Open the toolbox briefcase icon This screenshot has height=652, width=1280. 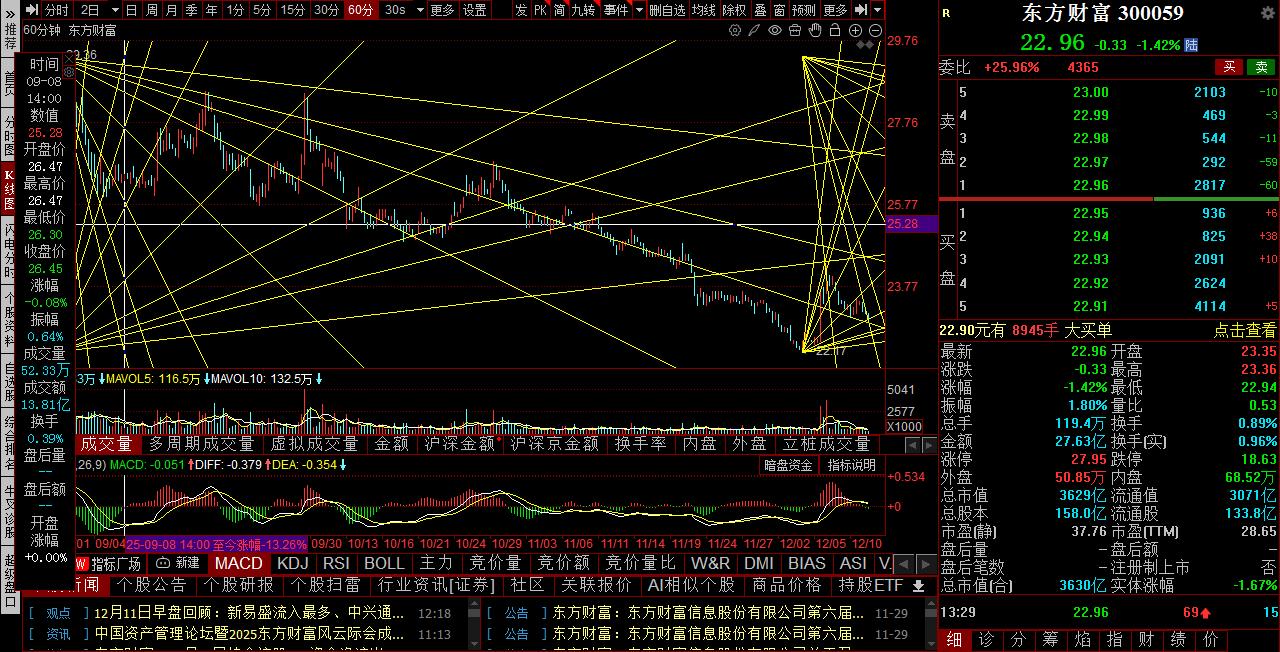795,31
